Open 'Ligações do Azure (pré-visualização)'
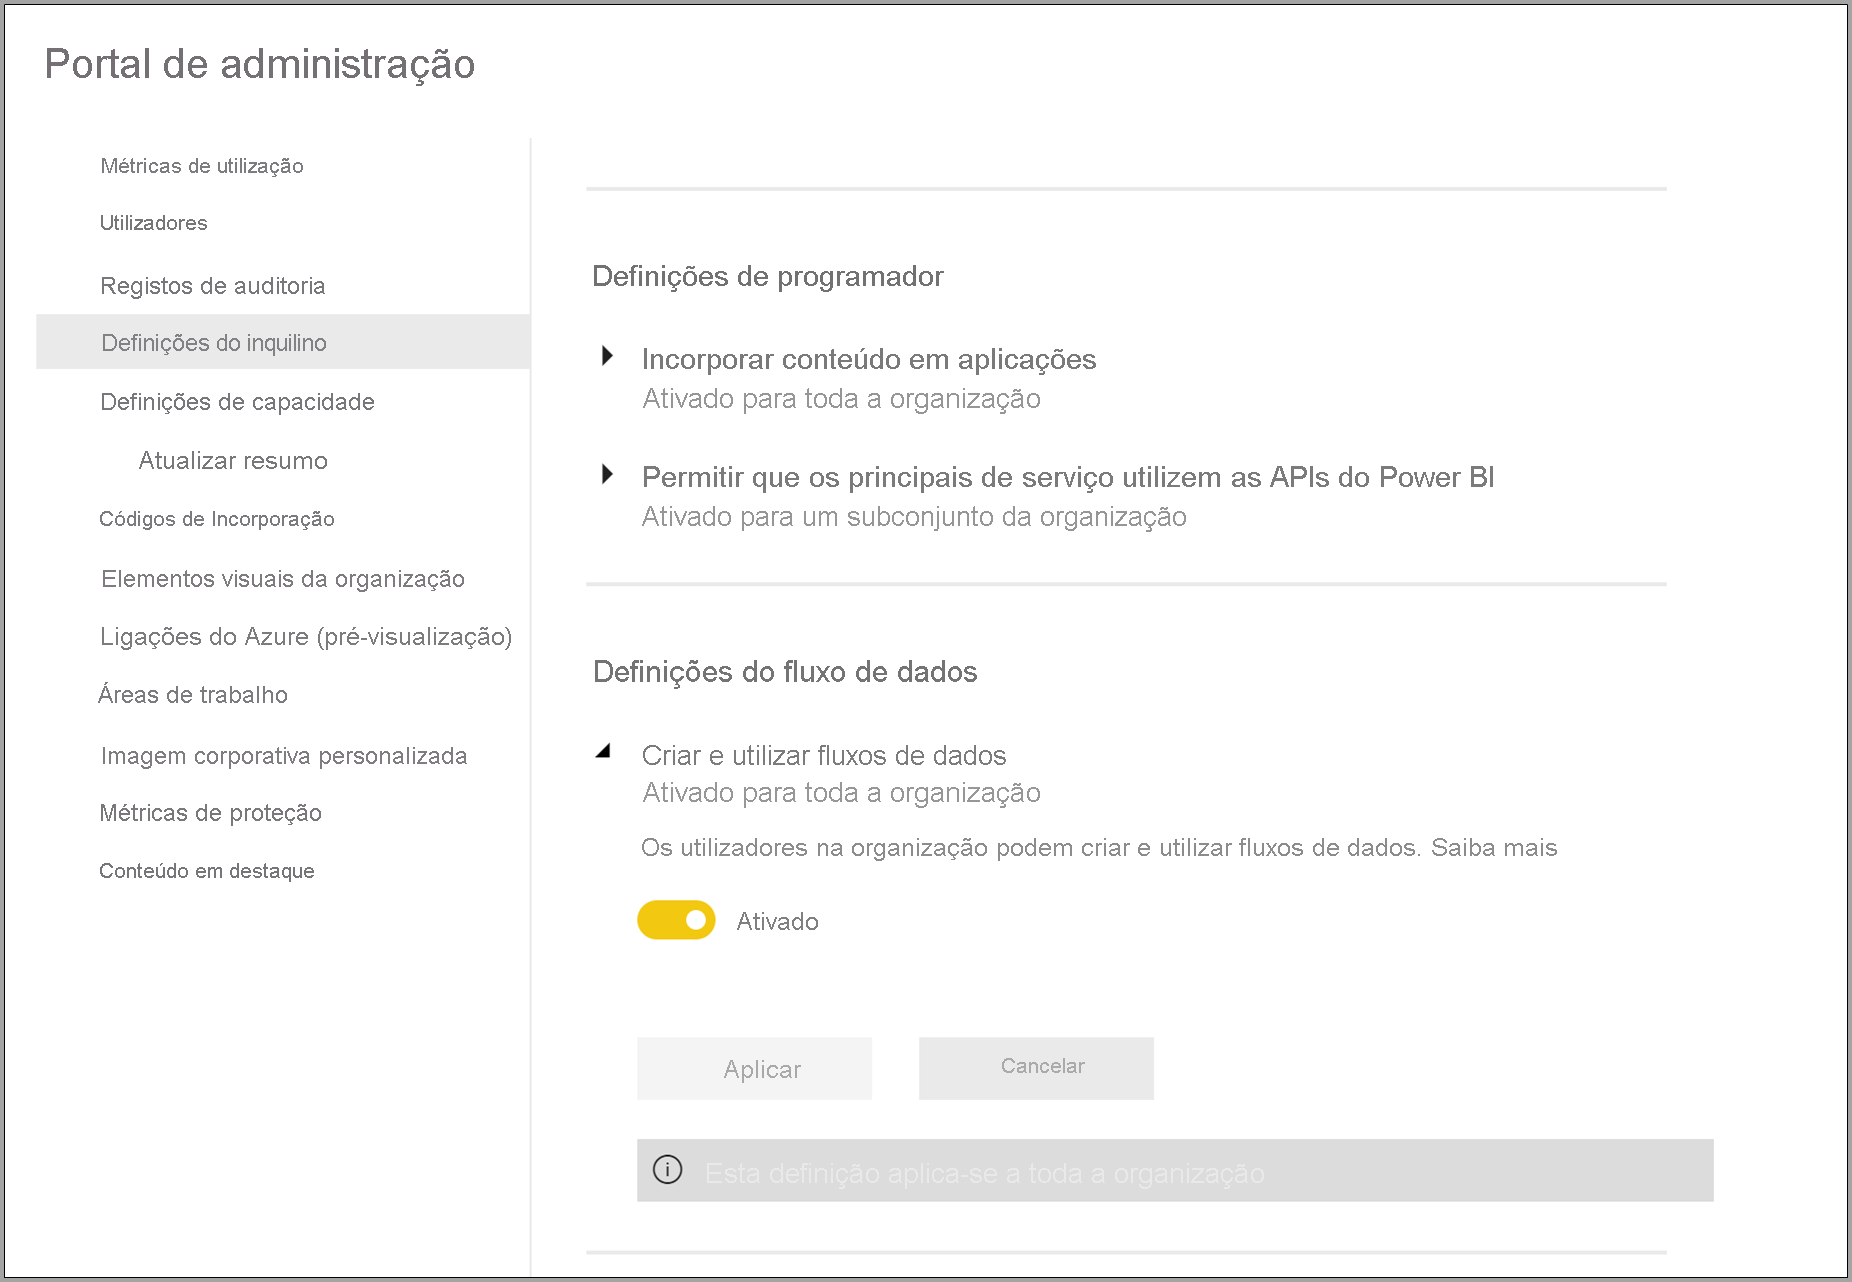 pos(306,636)
